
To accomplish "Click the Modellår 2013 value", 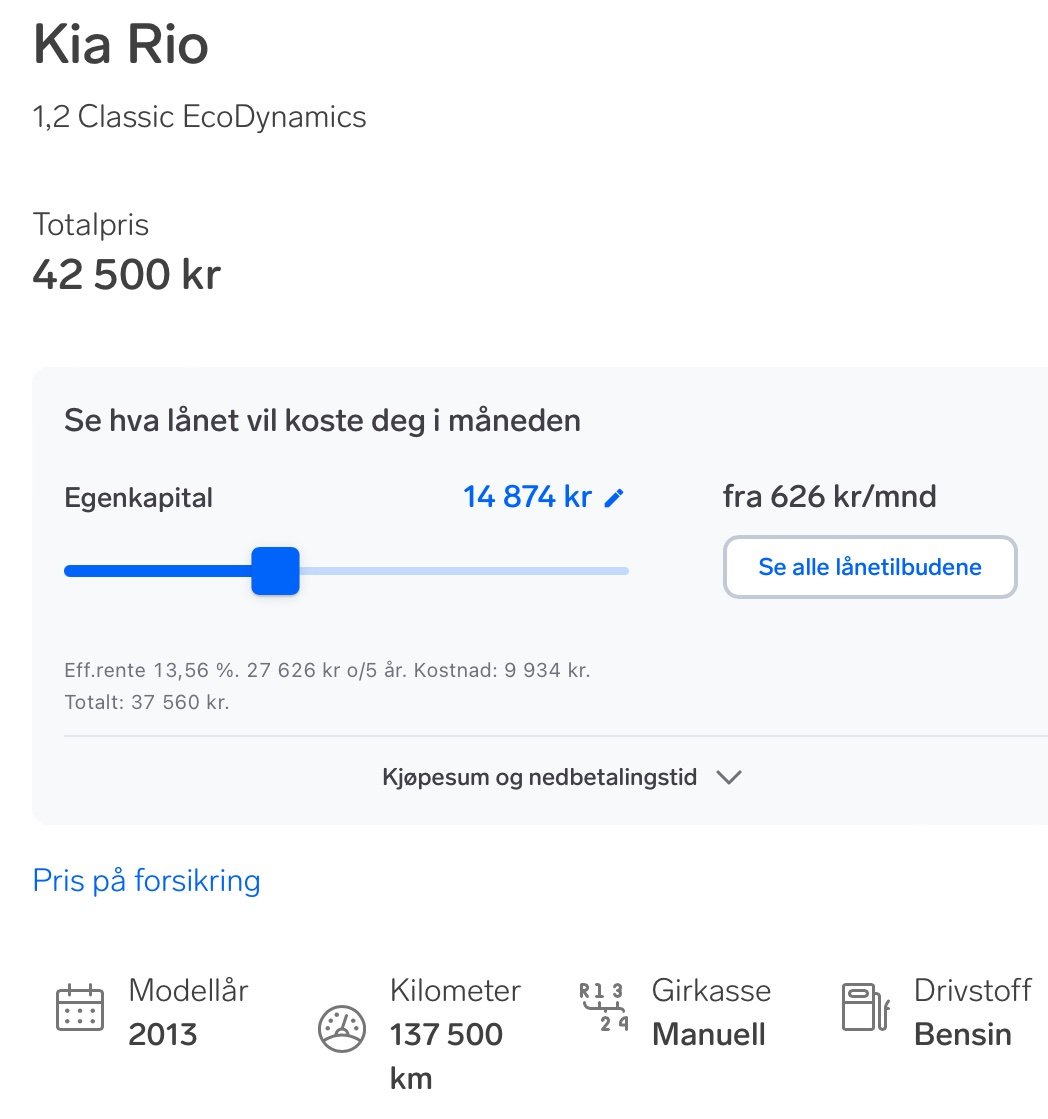I will (x=163, y=1034).
